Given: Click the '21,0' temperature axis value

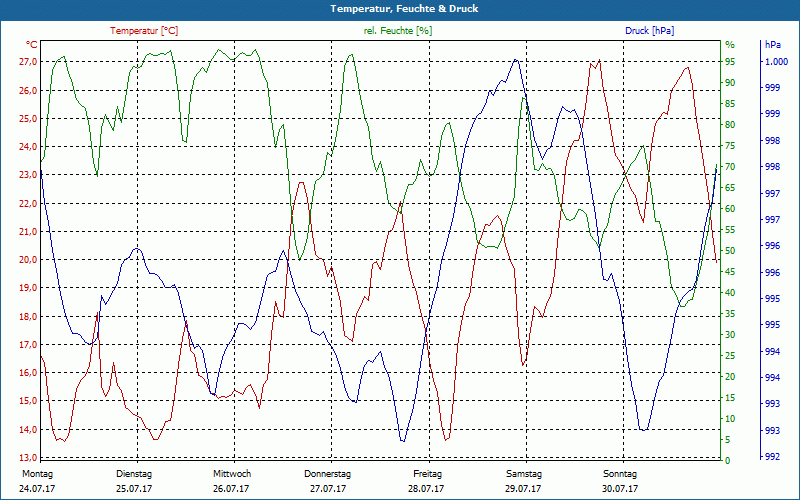Looking at the screenshot, I should 28,232.
